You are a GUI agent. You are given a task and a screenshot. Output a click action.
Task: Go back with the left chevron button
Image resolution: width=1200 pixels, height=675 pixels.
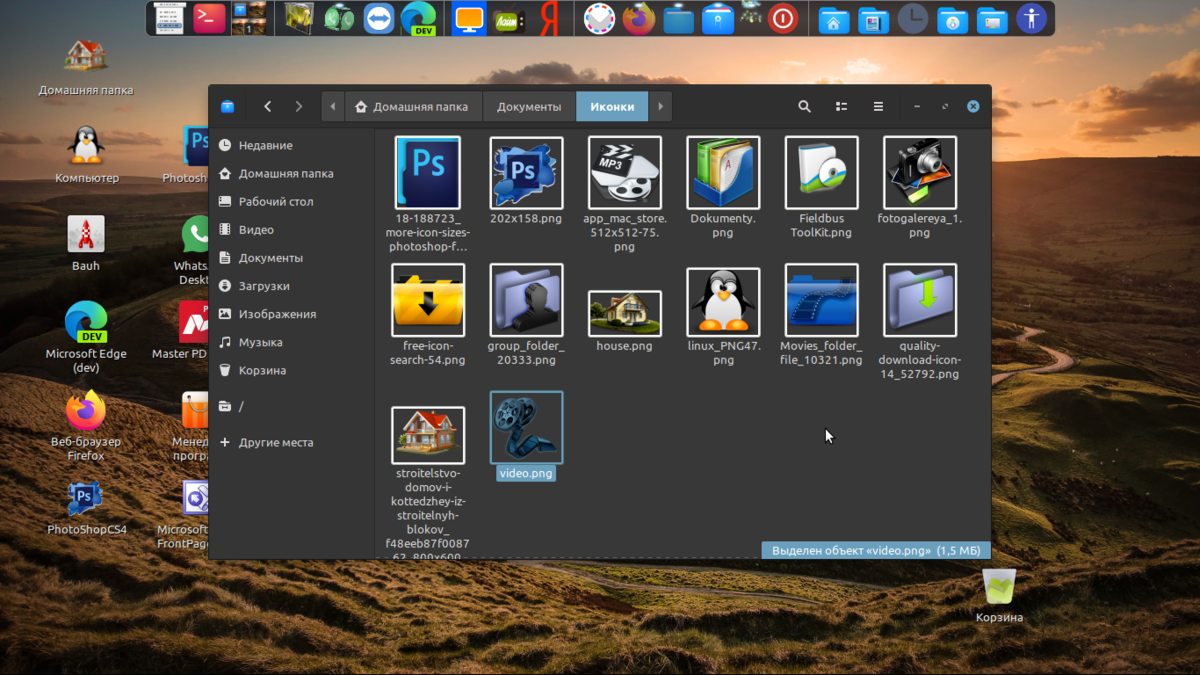pyautogui.click(x=267, y=106)
